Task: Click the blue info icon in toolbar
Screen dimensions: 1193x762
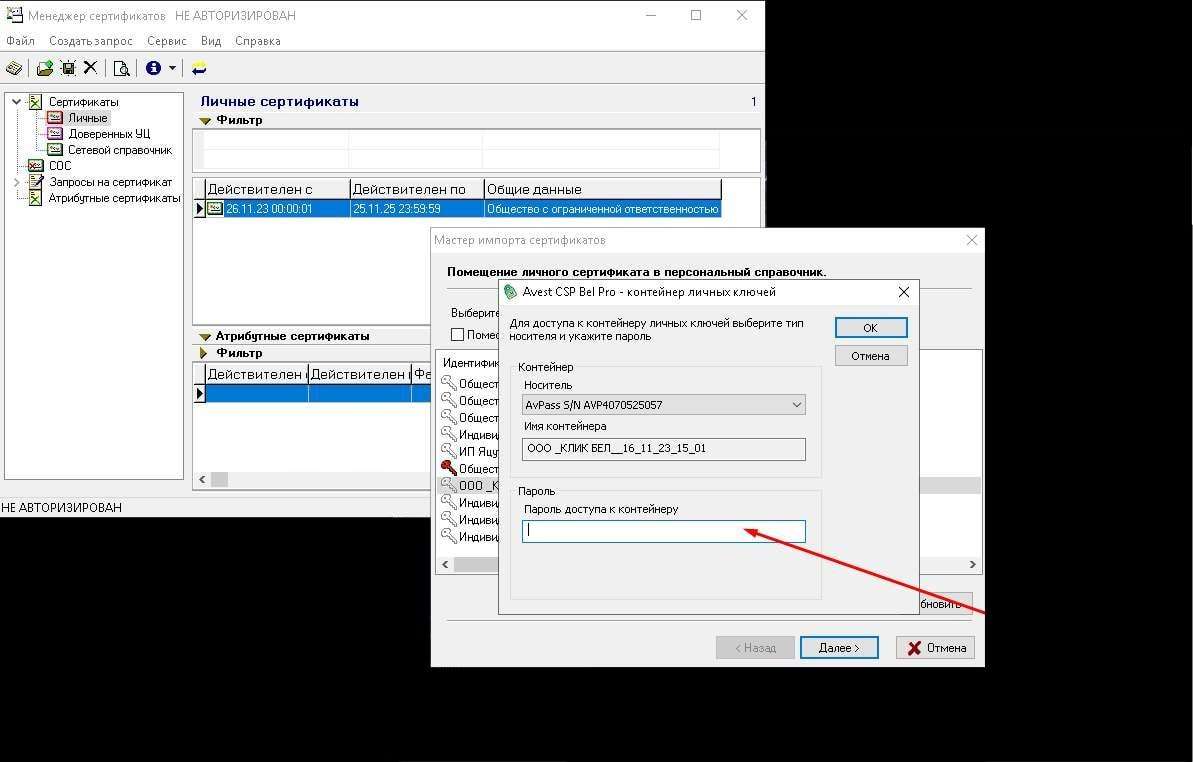Action: 153,68
